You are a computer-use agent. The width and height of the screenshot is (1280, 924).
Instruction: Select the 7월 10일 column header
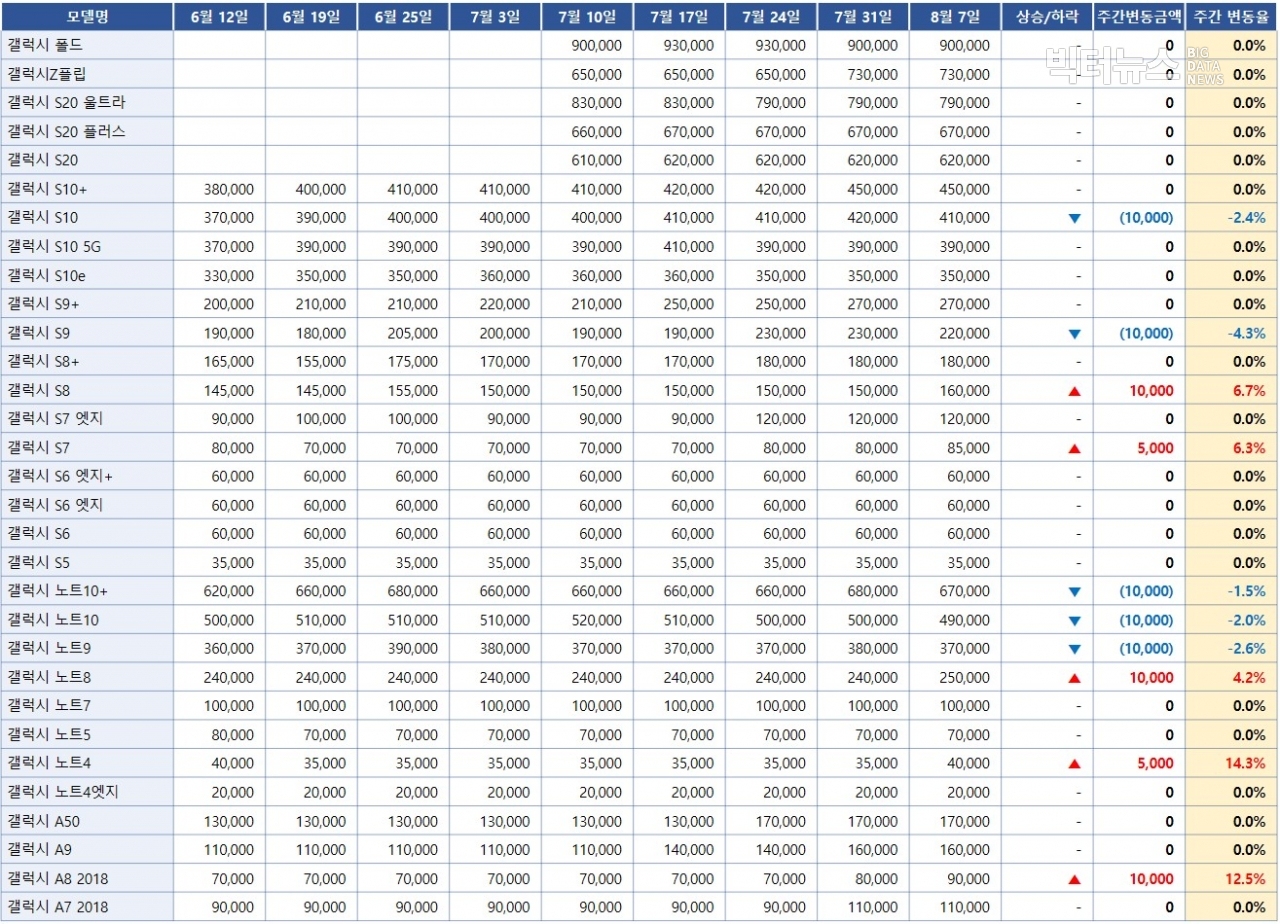point(587,16)
